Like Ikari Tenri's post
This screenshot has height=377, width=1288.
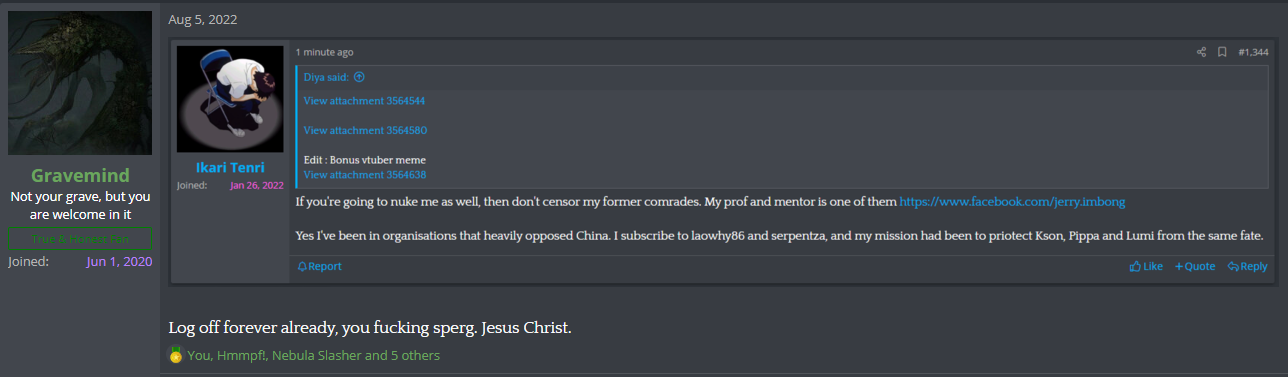click(x=1146, y=266)
